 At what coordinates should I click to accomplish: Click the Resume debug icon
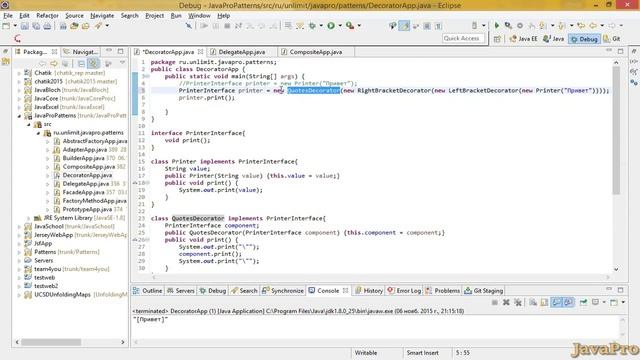pos(204,26)
